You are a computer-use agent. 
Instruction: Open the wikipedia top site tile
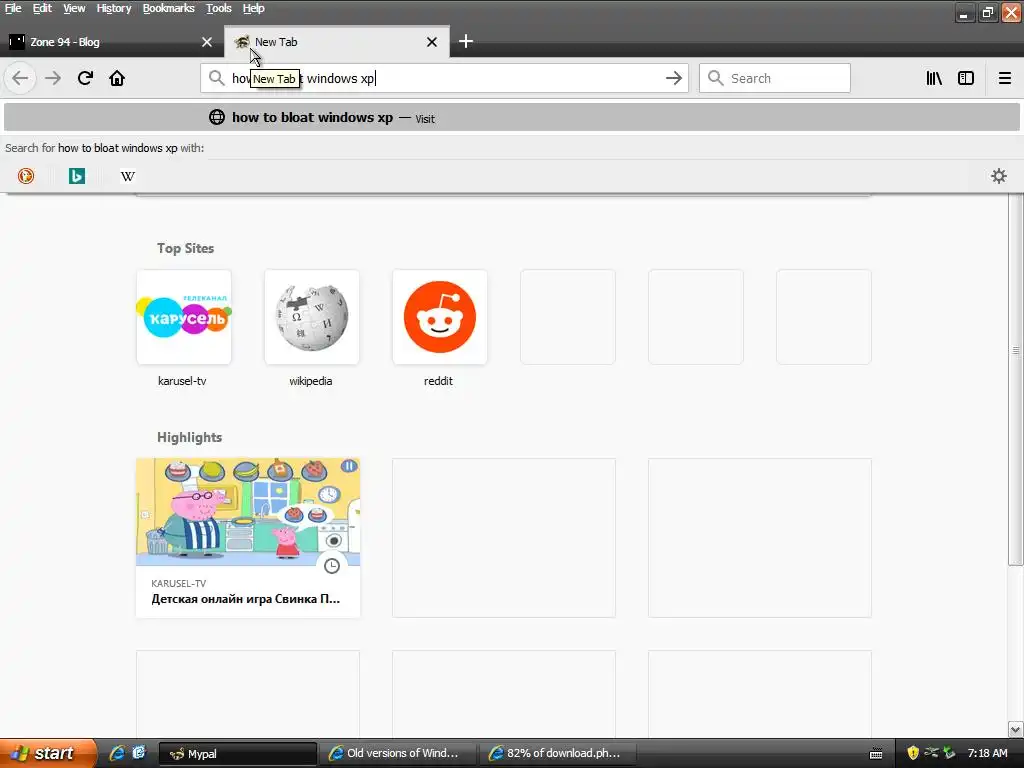pyautogui.click(x=312, y=317)
